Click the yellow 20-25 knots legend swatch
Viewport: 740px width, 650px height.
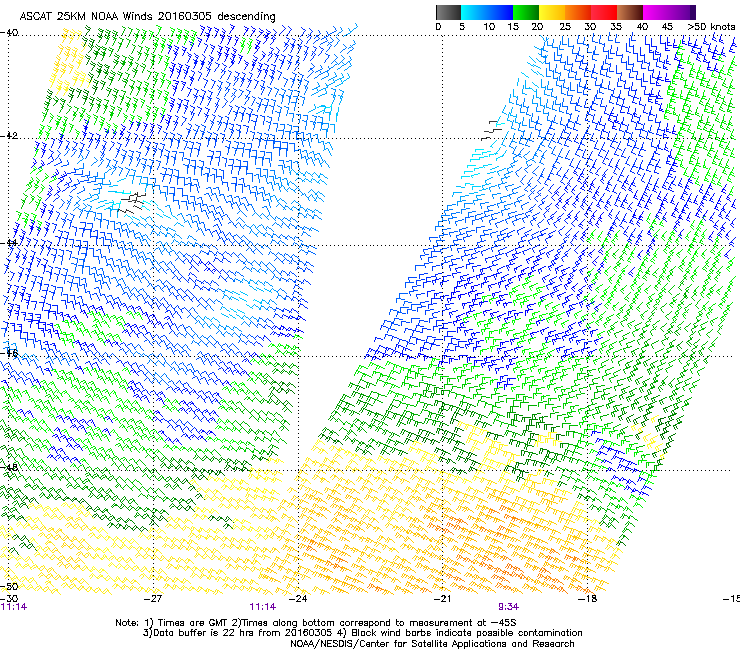pyautogui.click(x=552, y=12)
